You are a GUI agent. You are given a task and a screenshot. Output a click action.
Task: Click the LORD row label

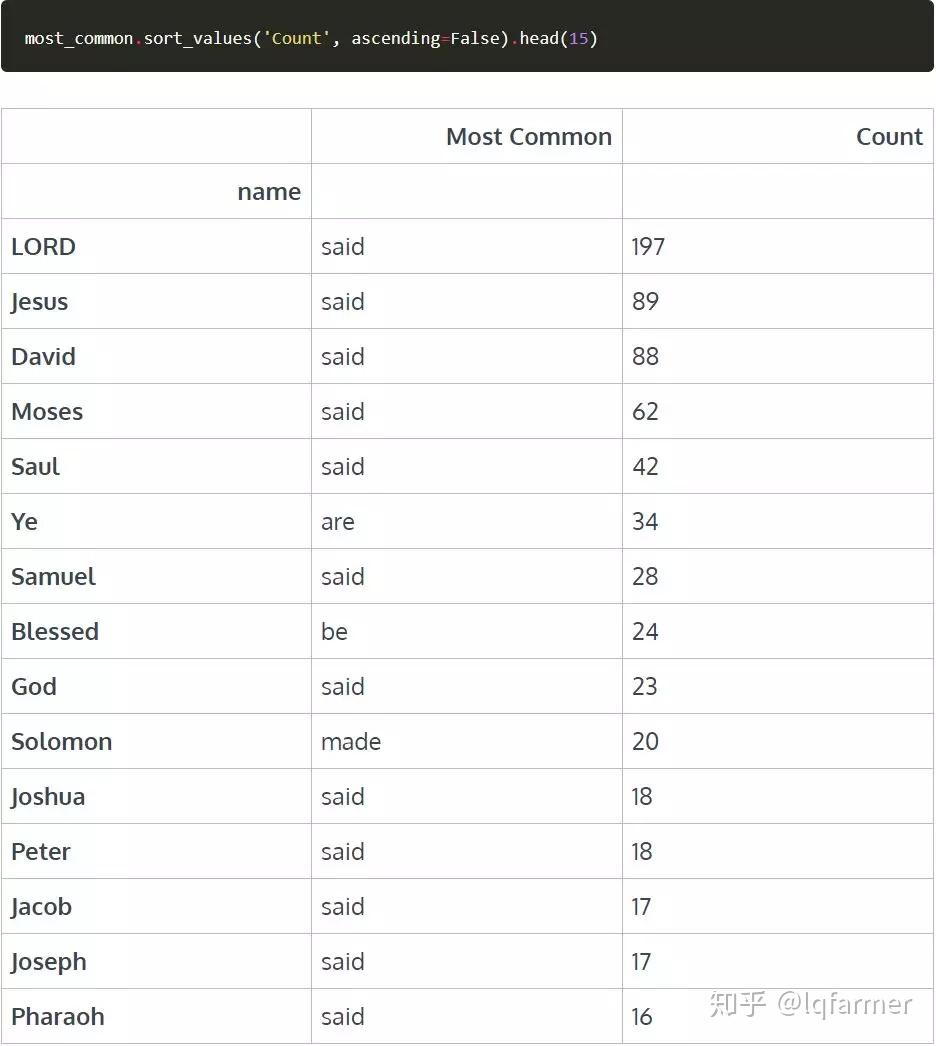pos(44,247)
